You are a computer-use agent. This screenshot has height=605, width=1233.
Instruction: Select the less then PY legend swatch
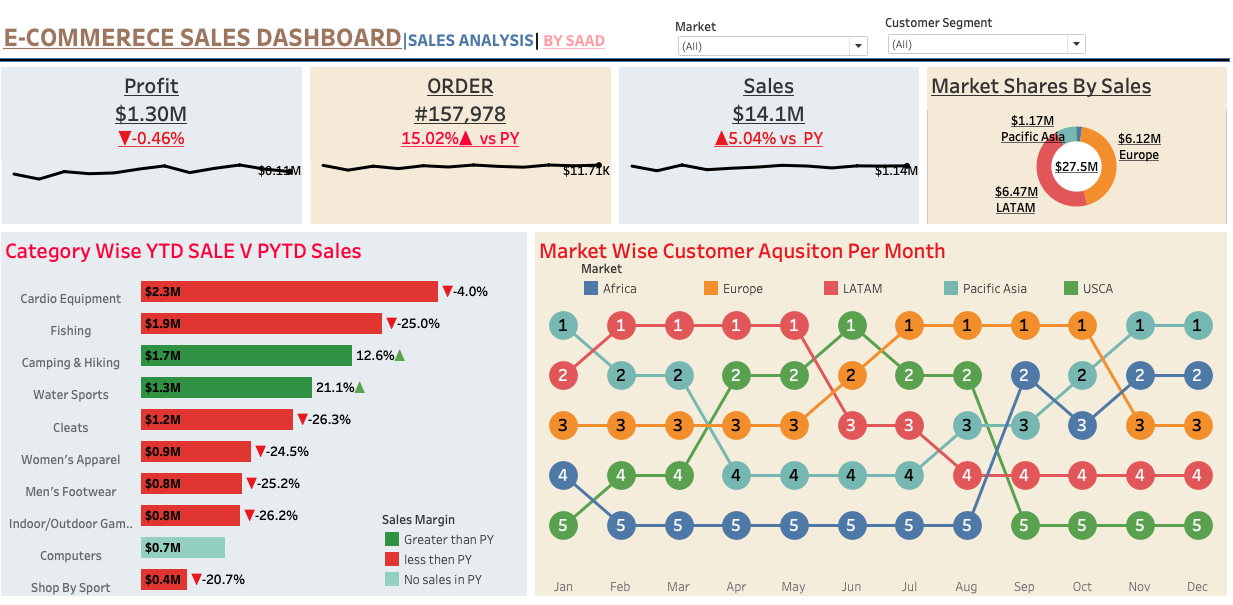390,559
